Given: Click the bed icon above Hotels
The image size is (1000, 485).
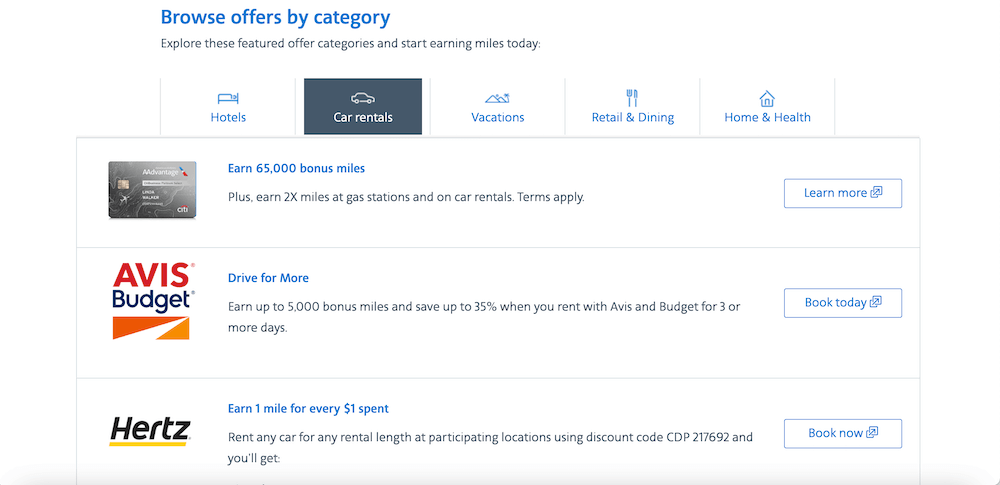Looking at the screenshot, I should coord(228,98).
